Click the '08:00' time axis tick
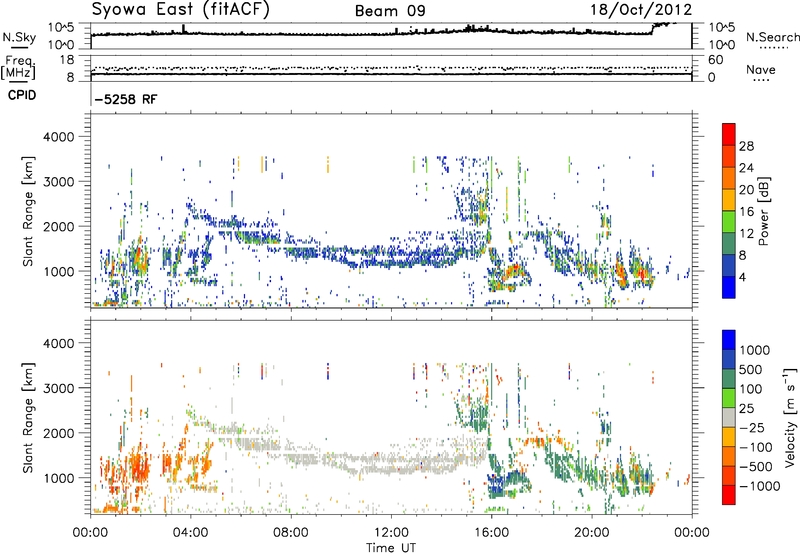800x554 pixels. (291, 533)
